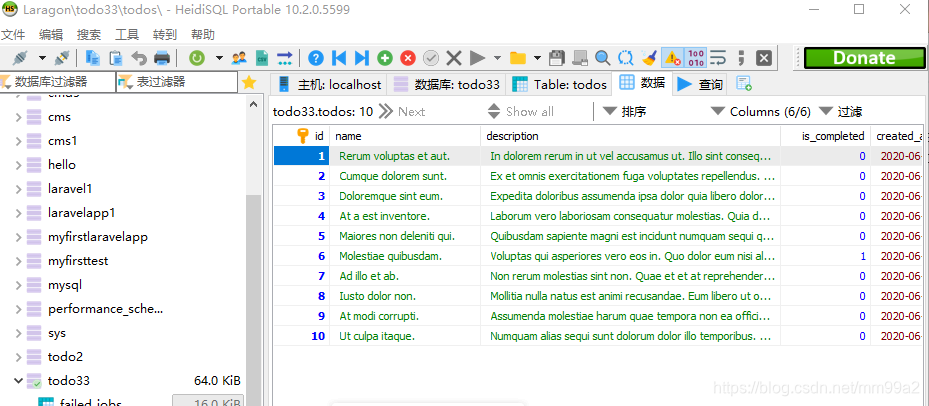Select the 'Molestiae quibusdam.' name cell

pyautogui.click(x=405, y=256)
